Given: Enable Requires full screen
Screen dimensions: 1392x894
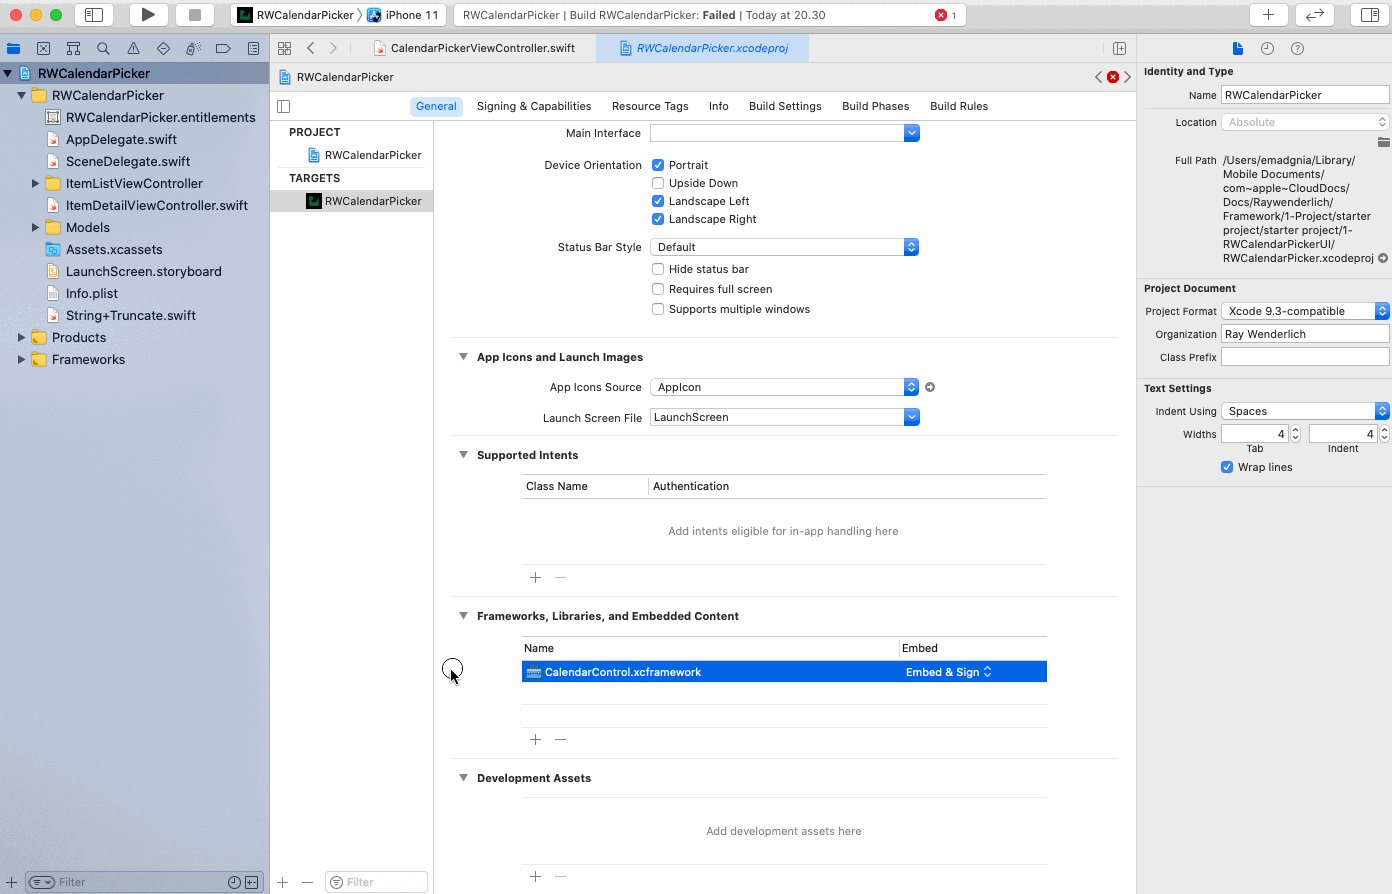Looking at the screenshot, I should 658,289.
